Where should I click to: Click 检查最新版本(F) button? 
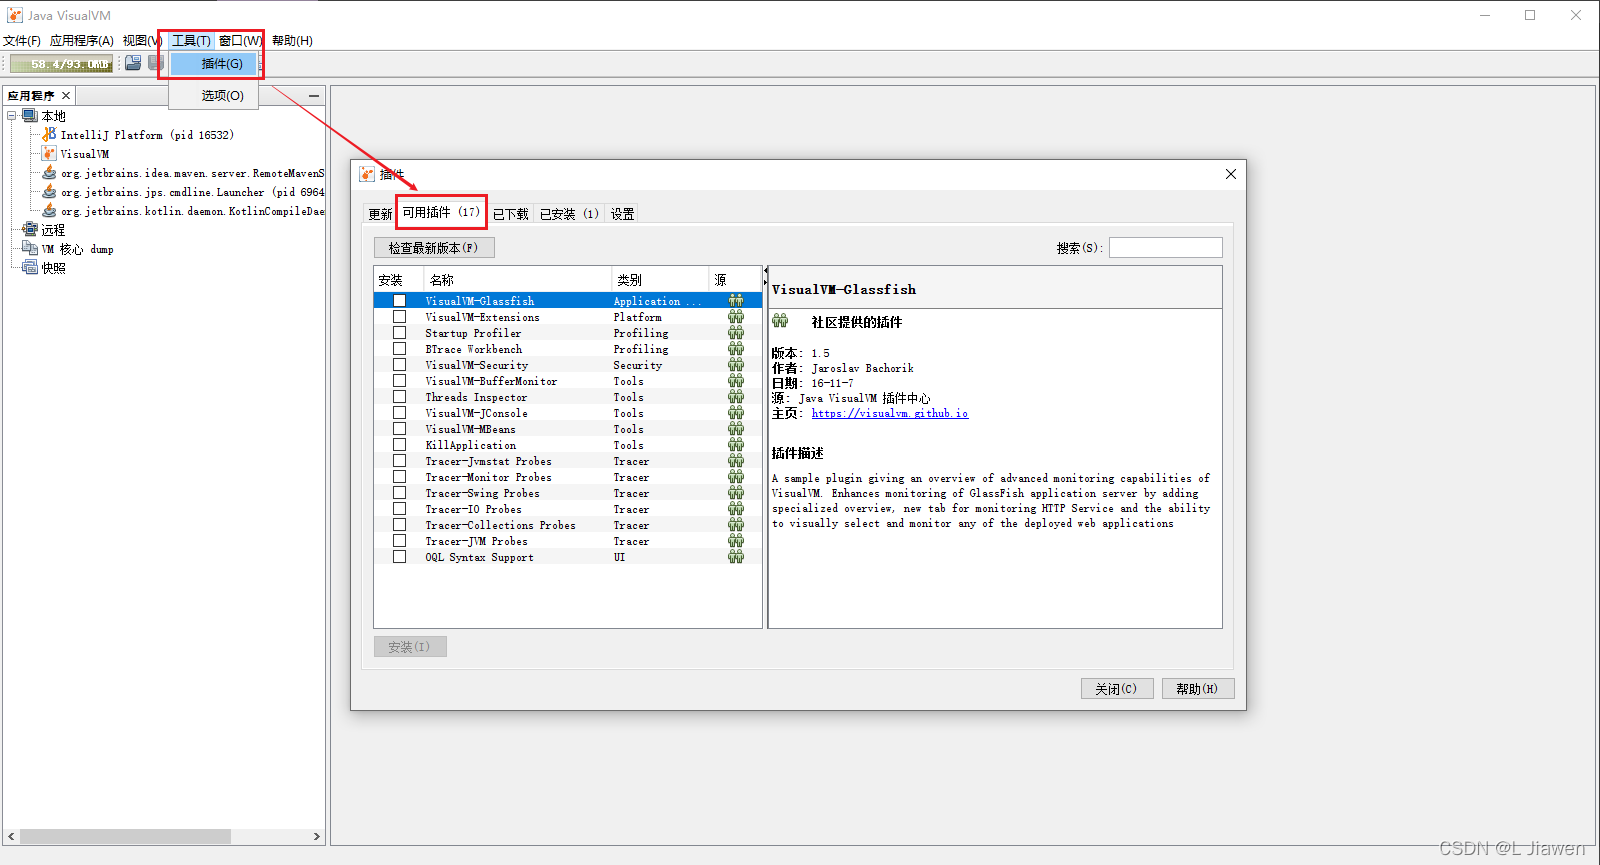[x=434, y=247]
